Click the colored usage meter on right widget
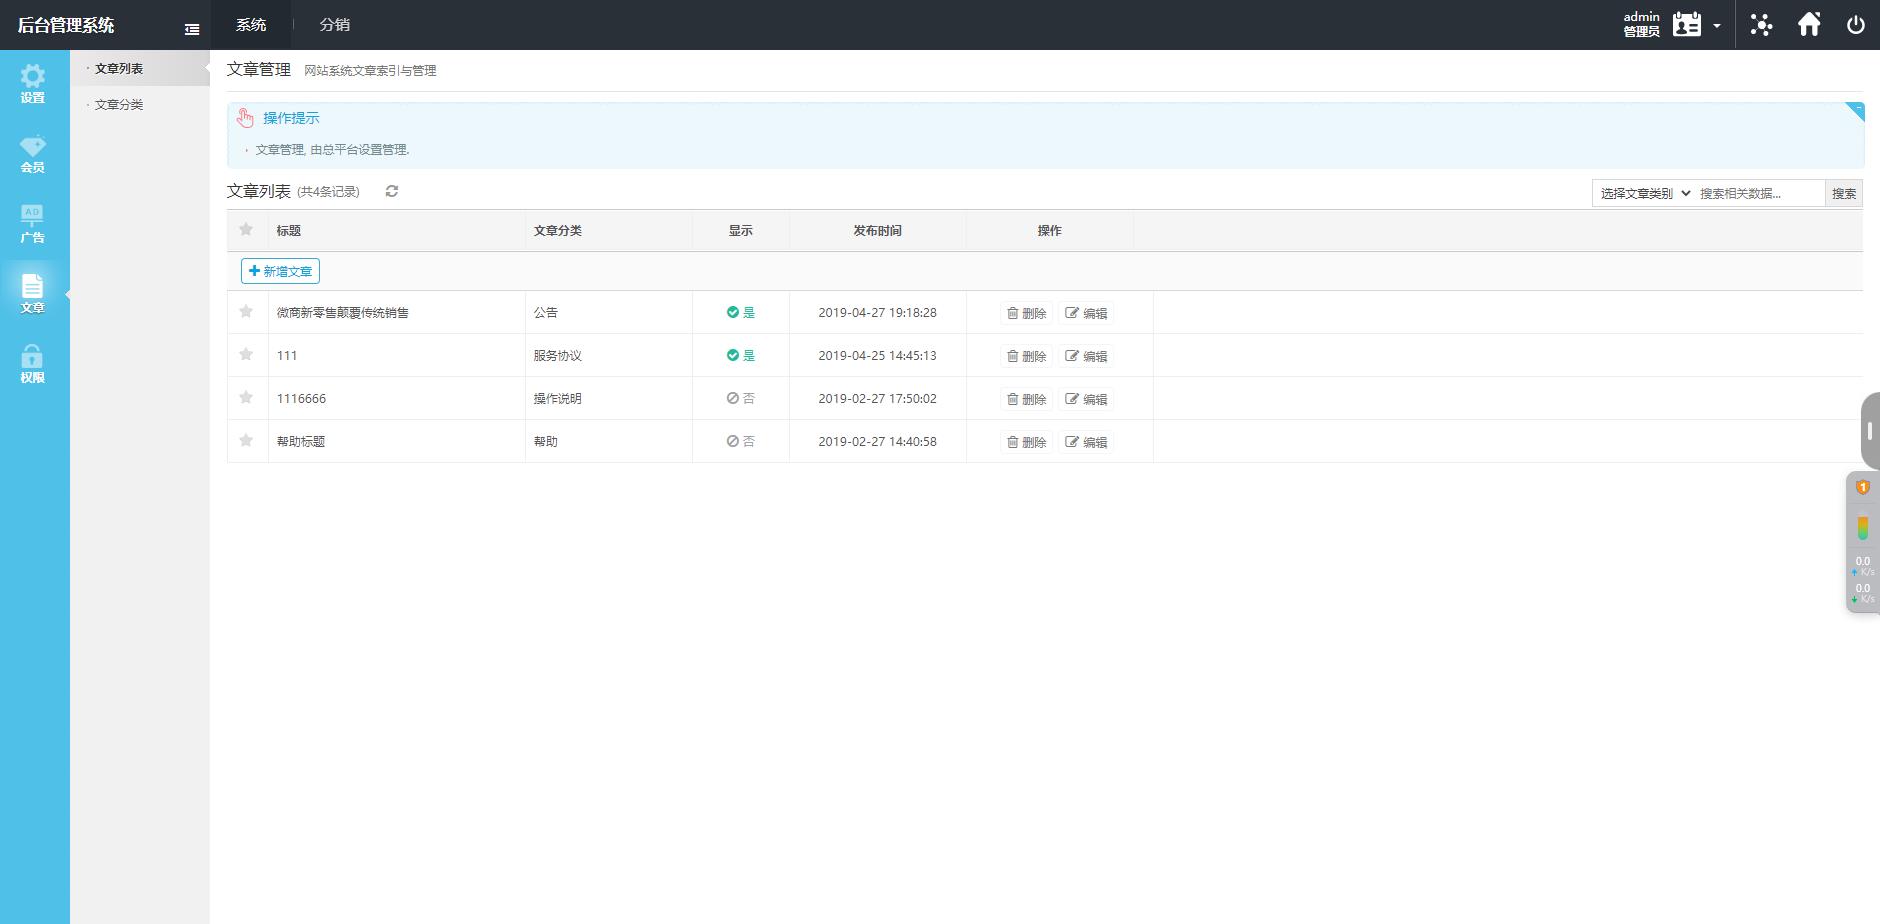The height and width of the screenshot is (924, 1880). (1863, 527)
